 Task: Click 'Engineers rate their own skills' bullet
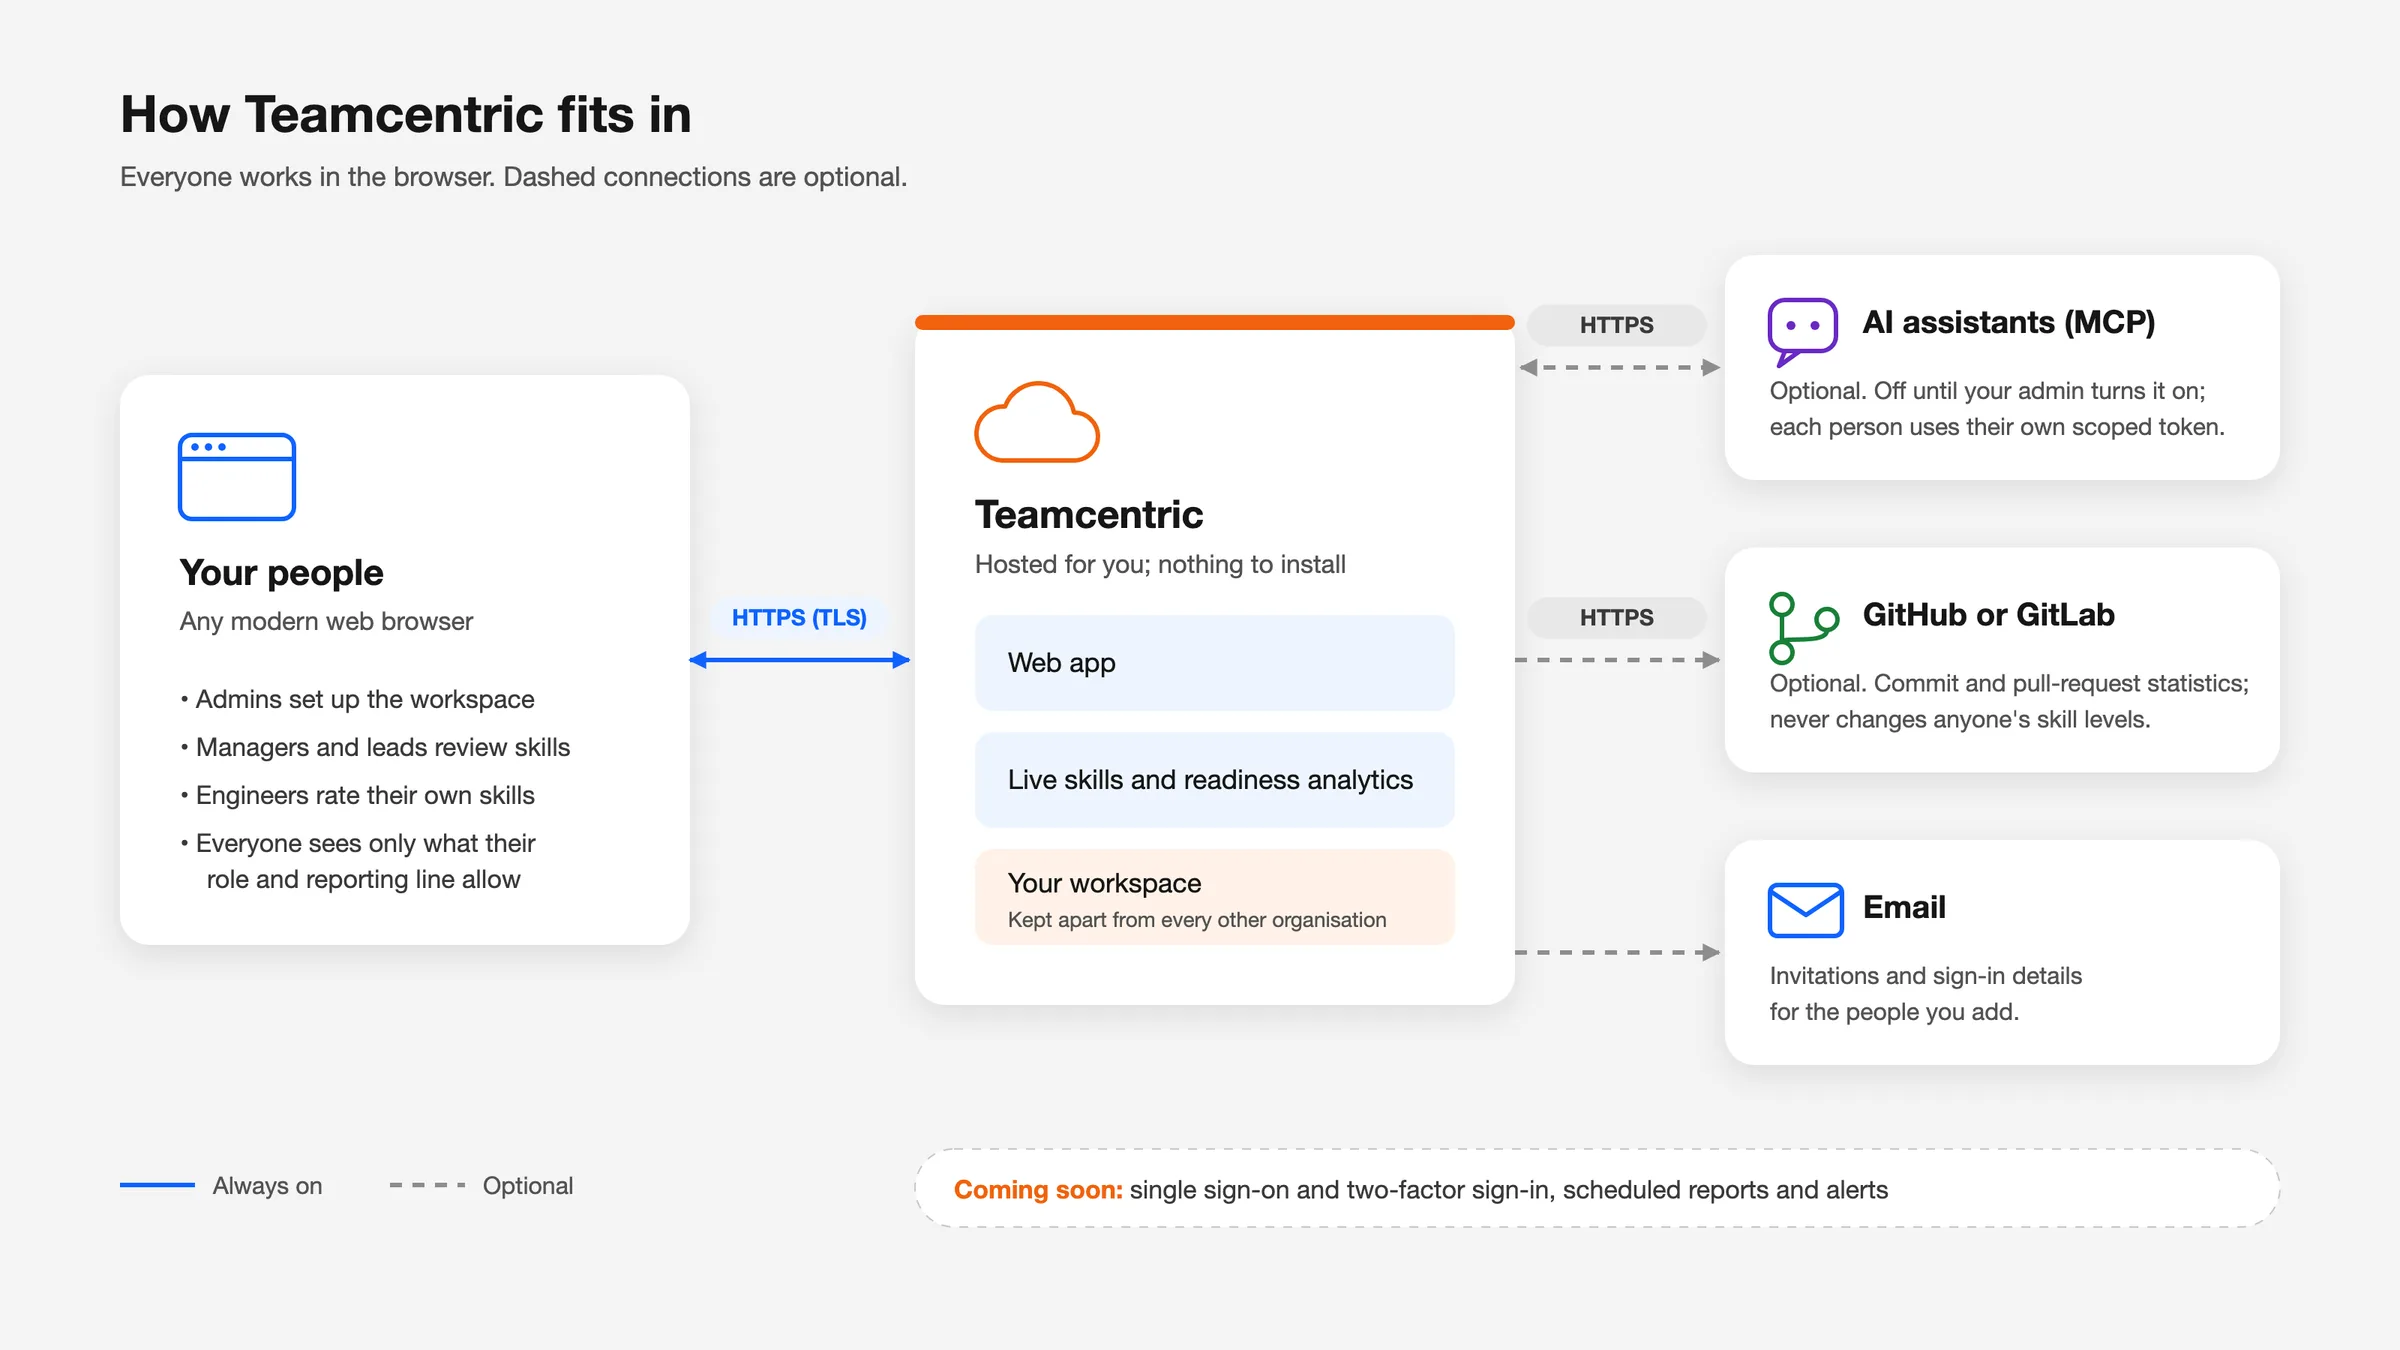[358, 795]
